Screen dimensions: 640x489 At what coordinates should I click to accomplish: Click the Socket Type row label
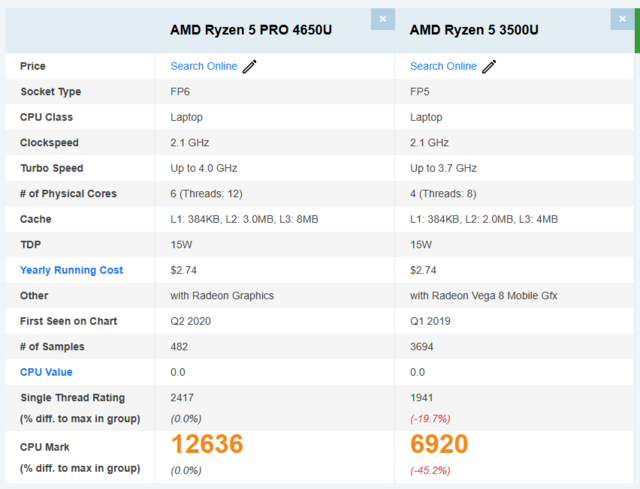[x=51, y=91]
